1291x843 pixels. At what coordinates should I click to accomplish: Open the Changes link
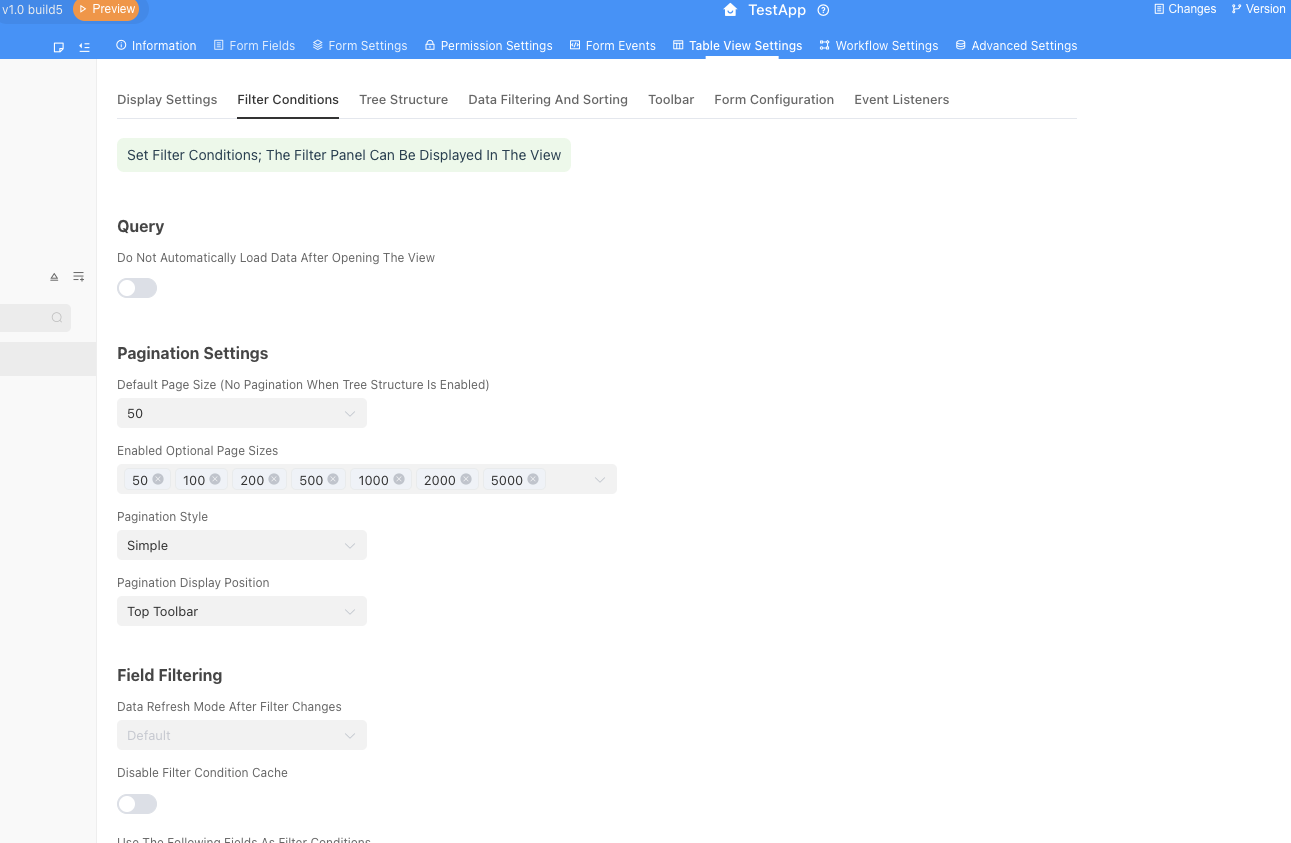pos(1185,9)
